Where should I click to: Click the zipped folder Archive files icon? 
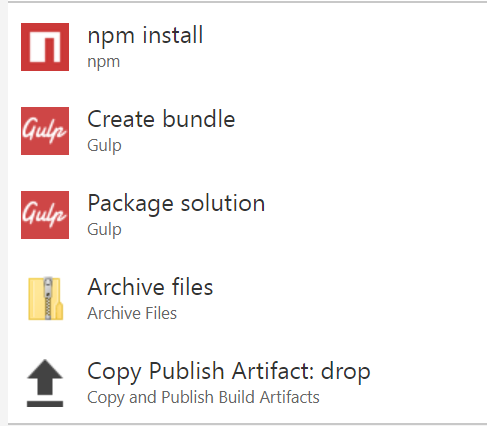point(46,299)
